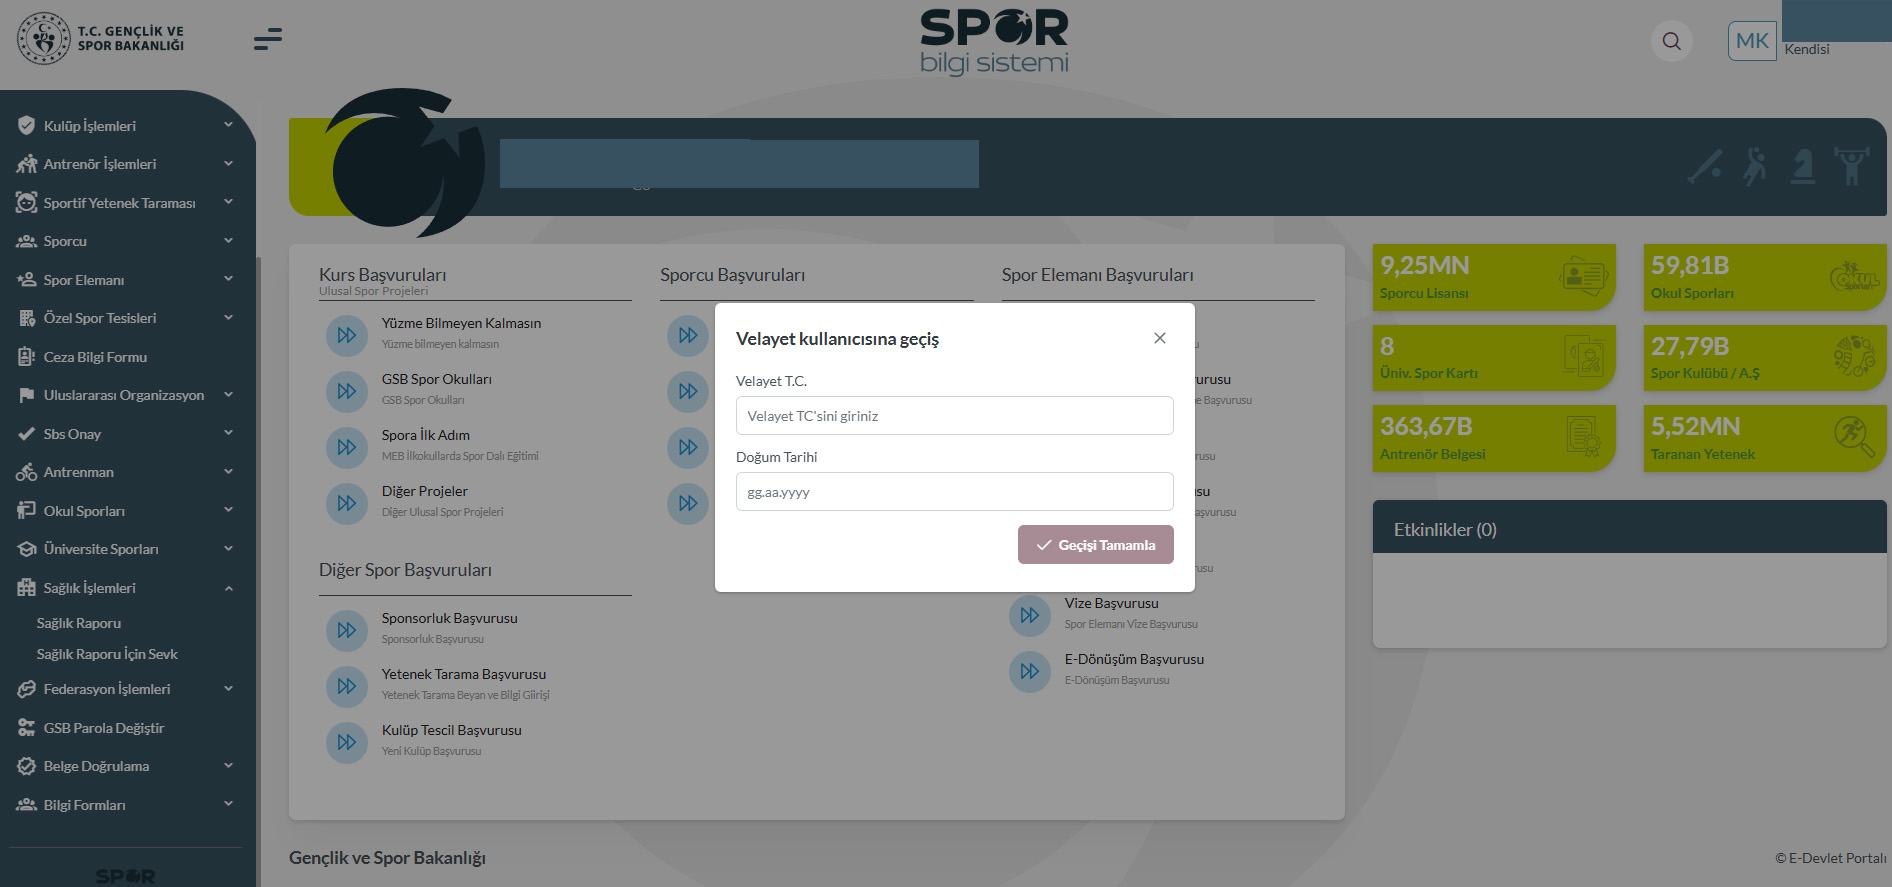This screenshot has height=887, width=1892.
Task: Focus the Velayet T.C. input field
Action: [954, 416]
